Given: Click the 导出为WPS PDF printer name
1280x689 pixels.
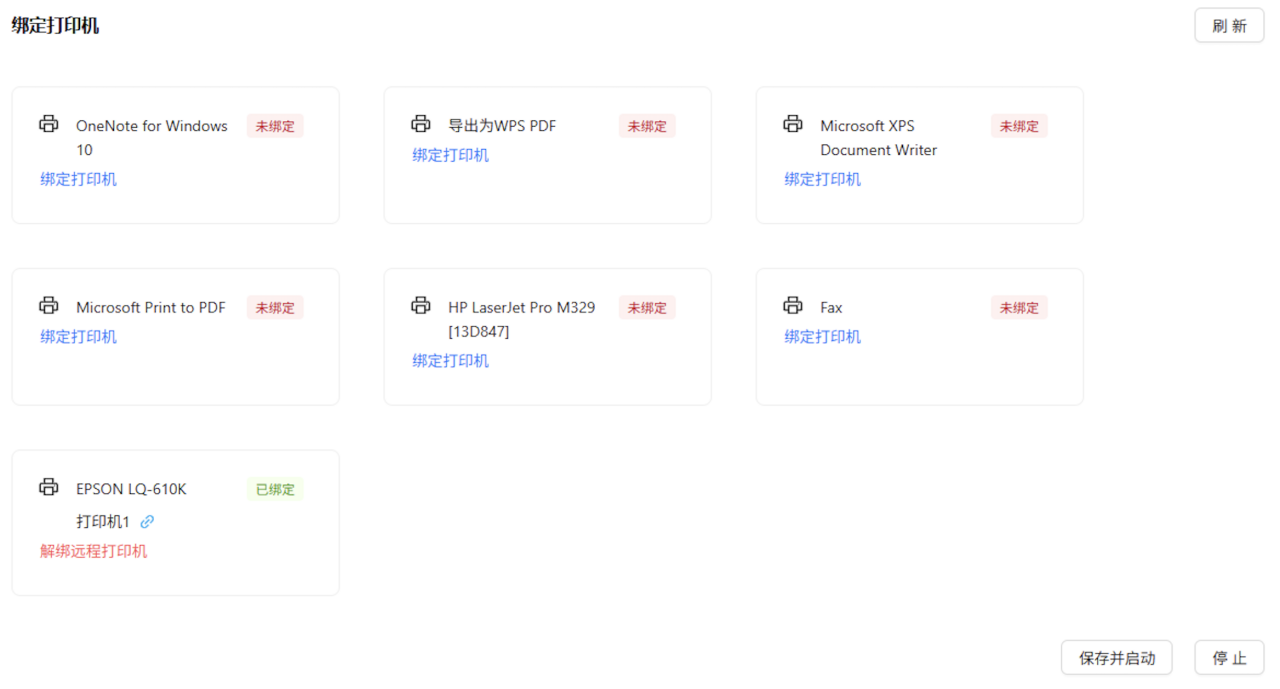Looking at the screenshot, I should click(502, 126).
